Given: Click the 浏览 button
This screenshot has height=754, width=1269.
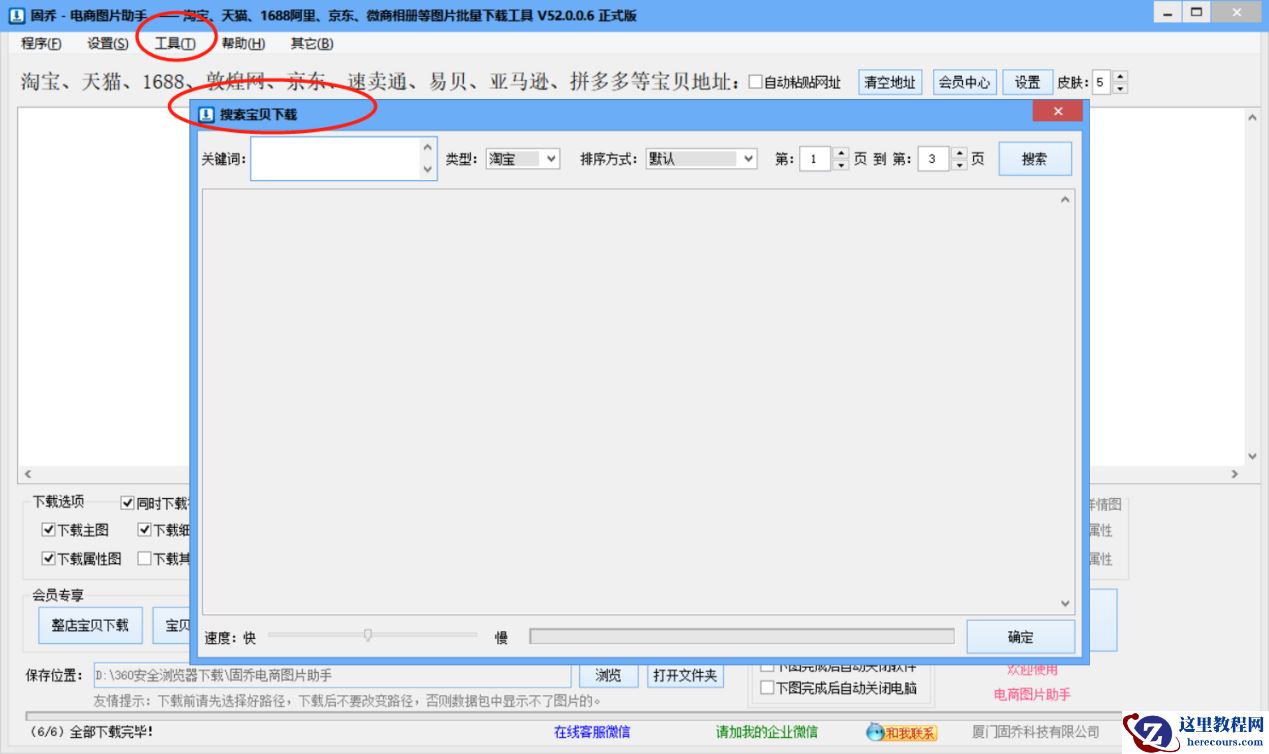Looking at the screenshot, I should coord(608,676).
